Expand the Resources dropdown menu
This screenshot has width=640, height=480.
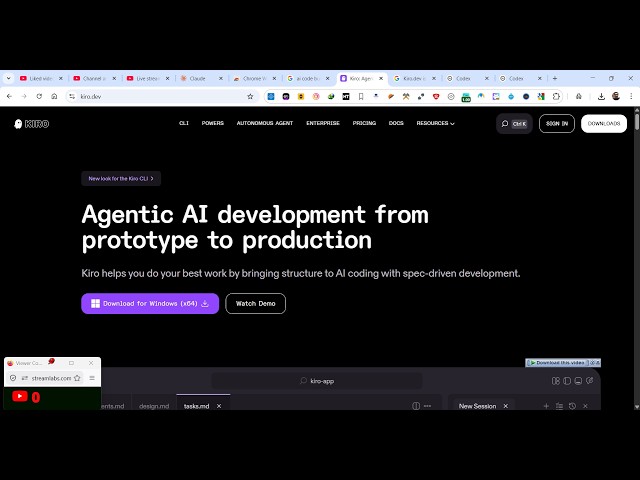click(x=436, y=123)
